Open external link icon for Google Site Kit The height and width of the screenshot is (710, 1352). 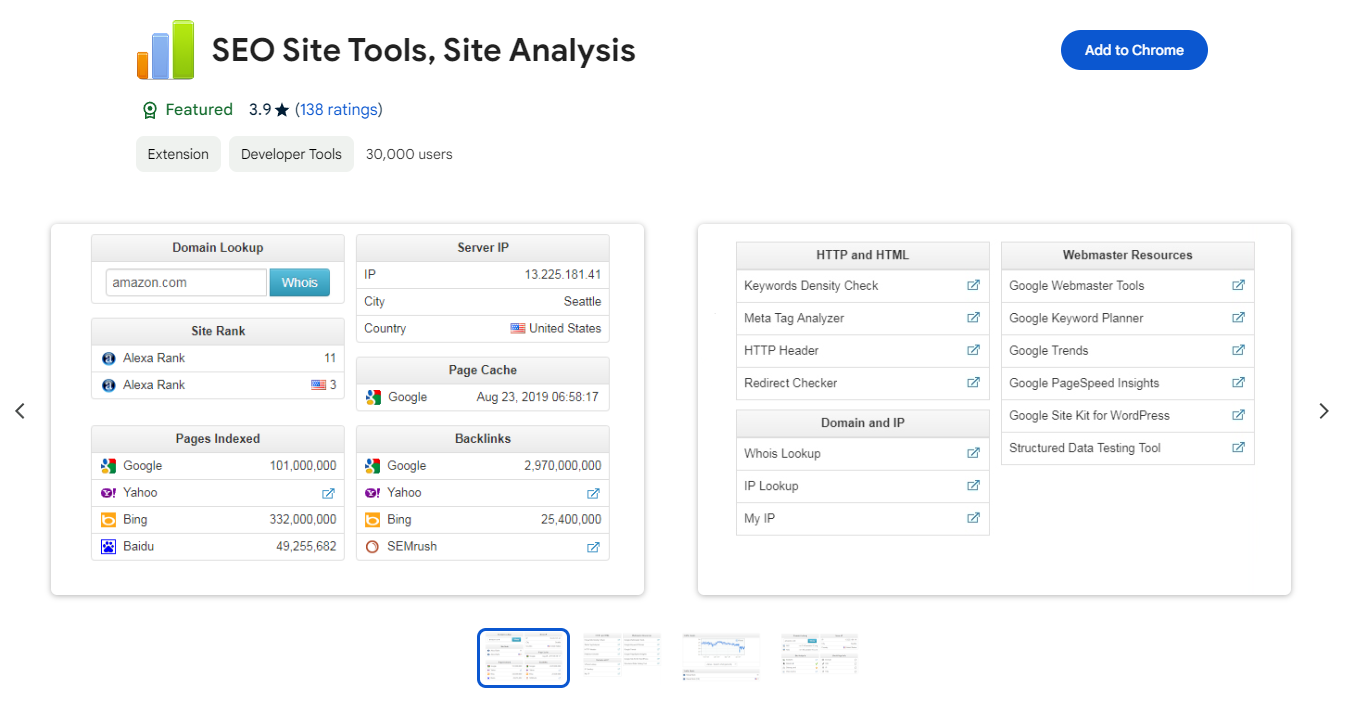pyautogui.click(x=1238, y=415)
